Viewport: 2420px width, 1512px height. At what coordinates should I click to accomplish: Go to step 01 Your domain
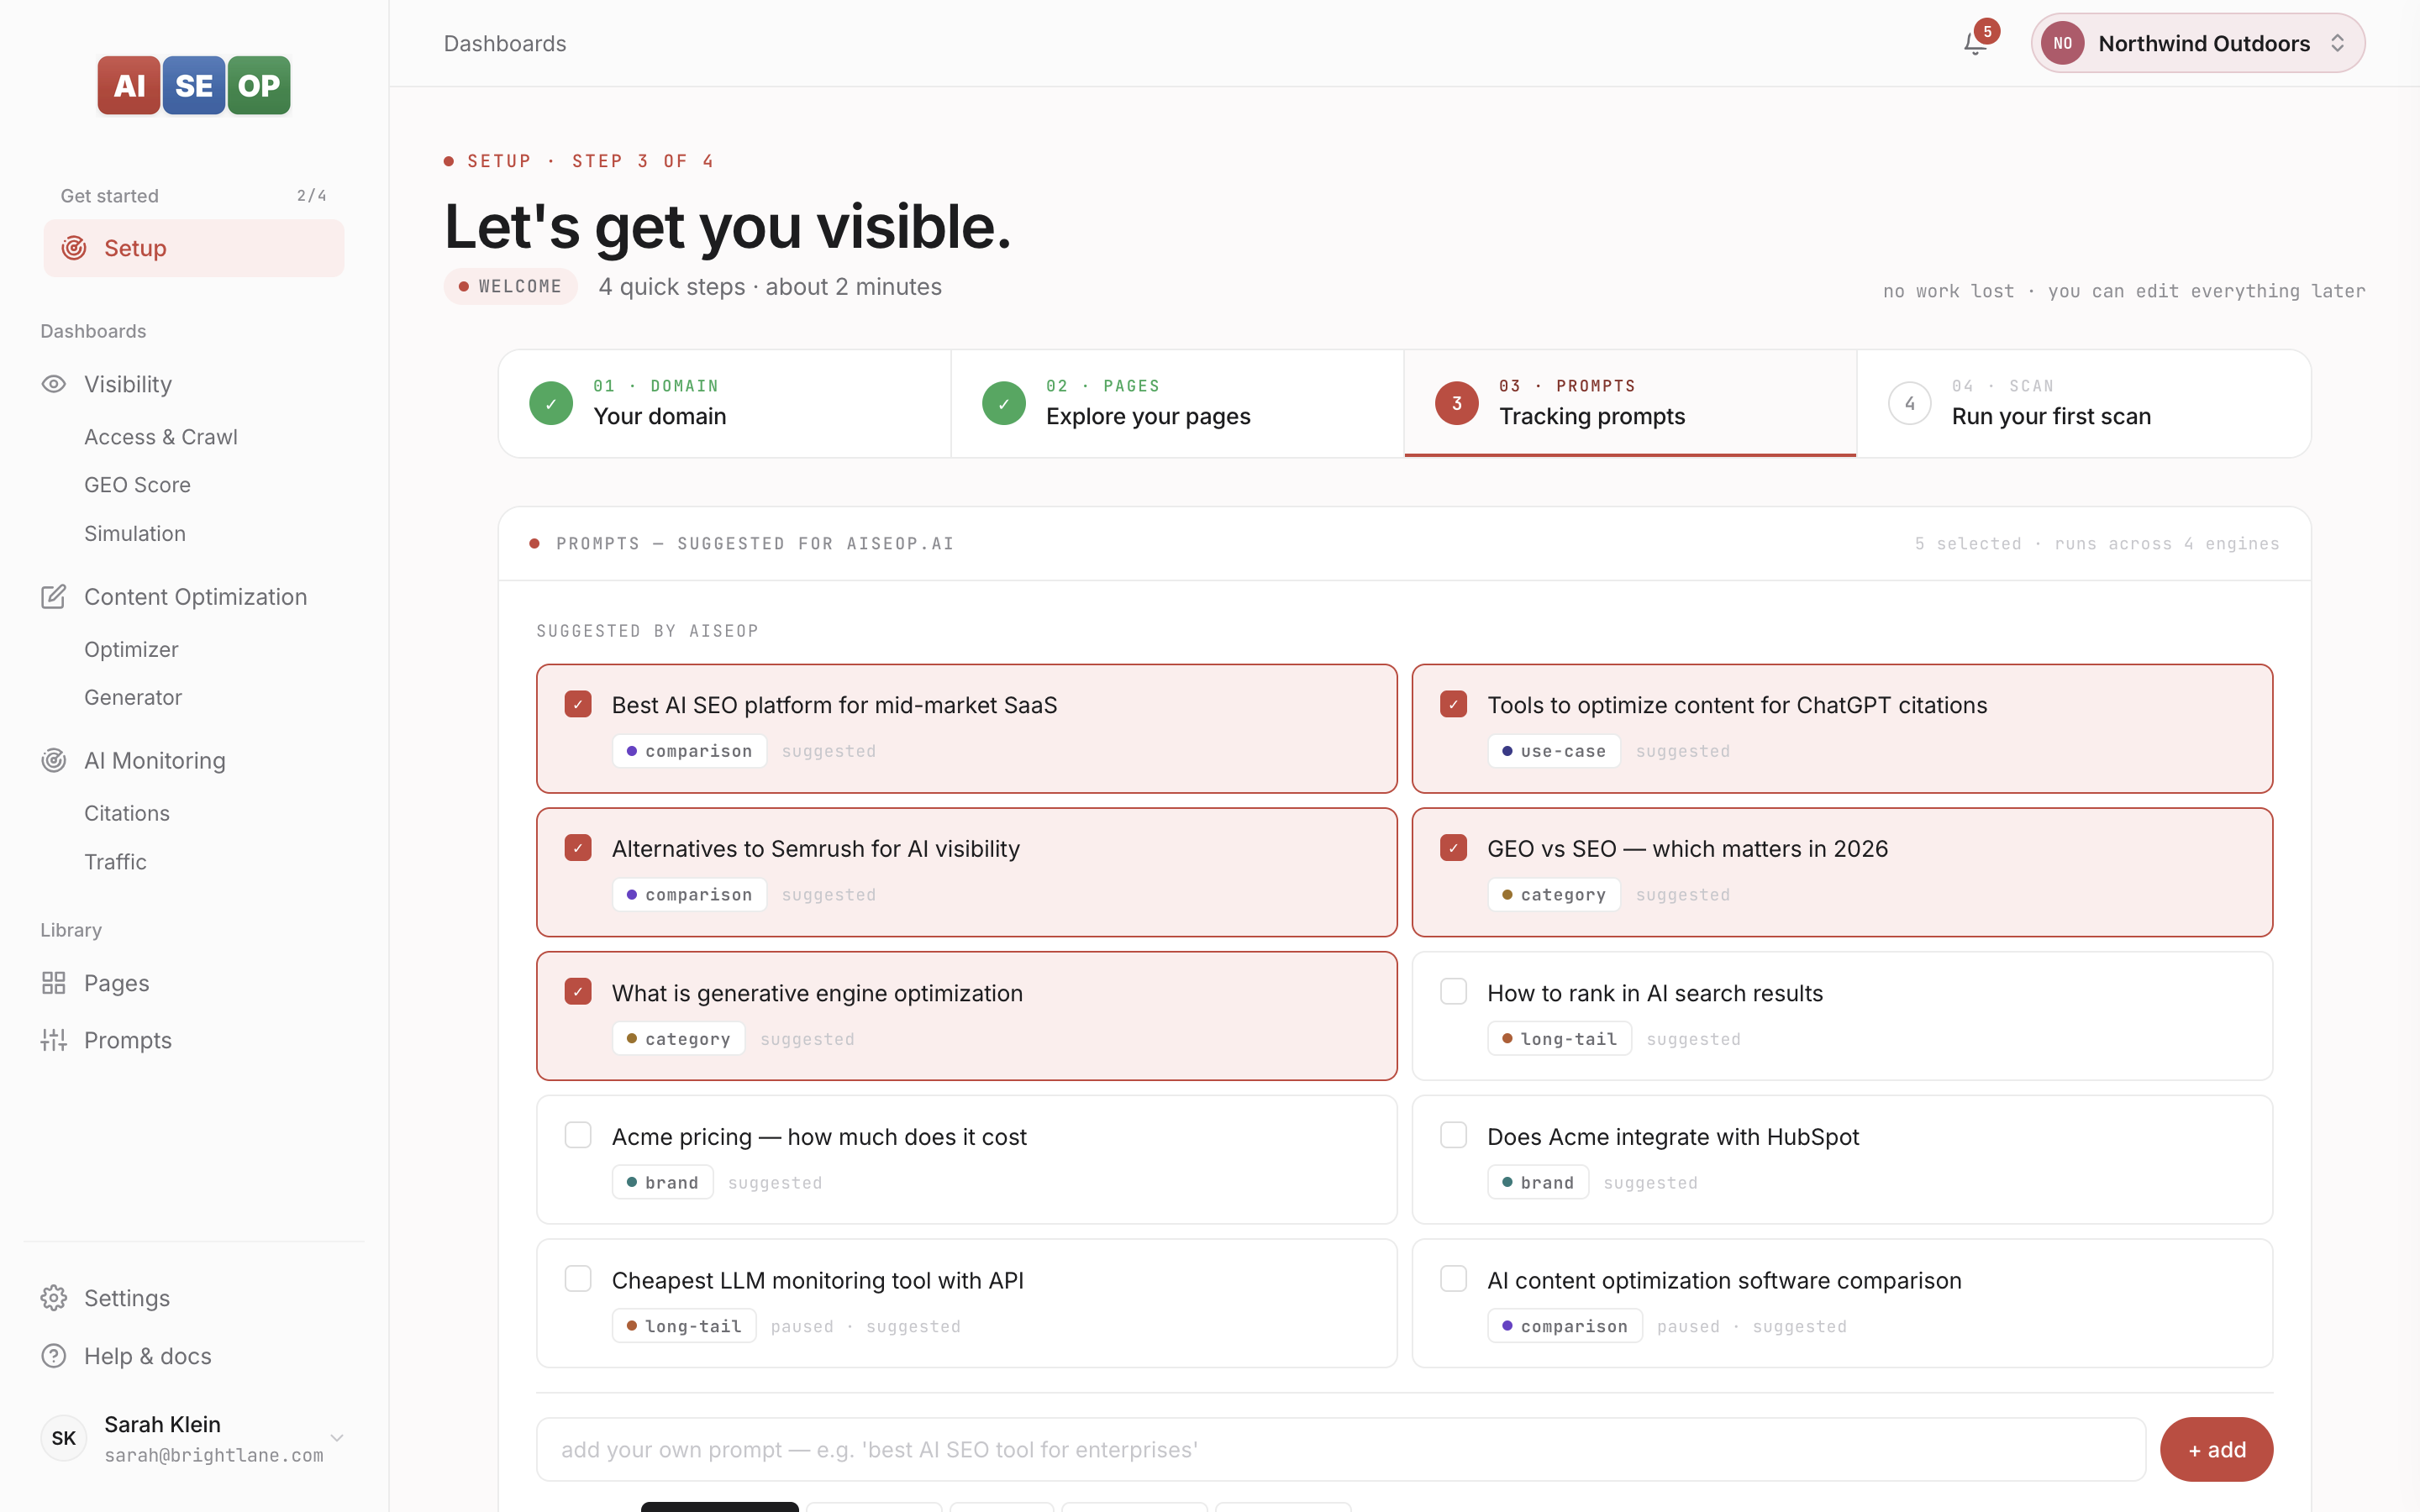pos(725,404)
